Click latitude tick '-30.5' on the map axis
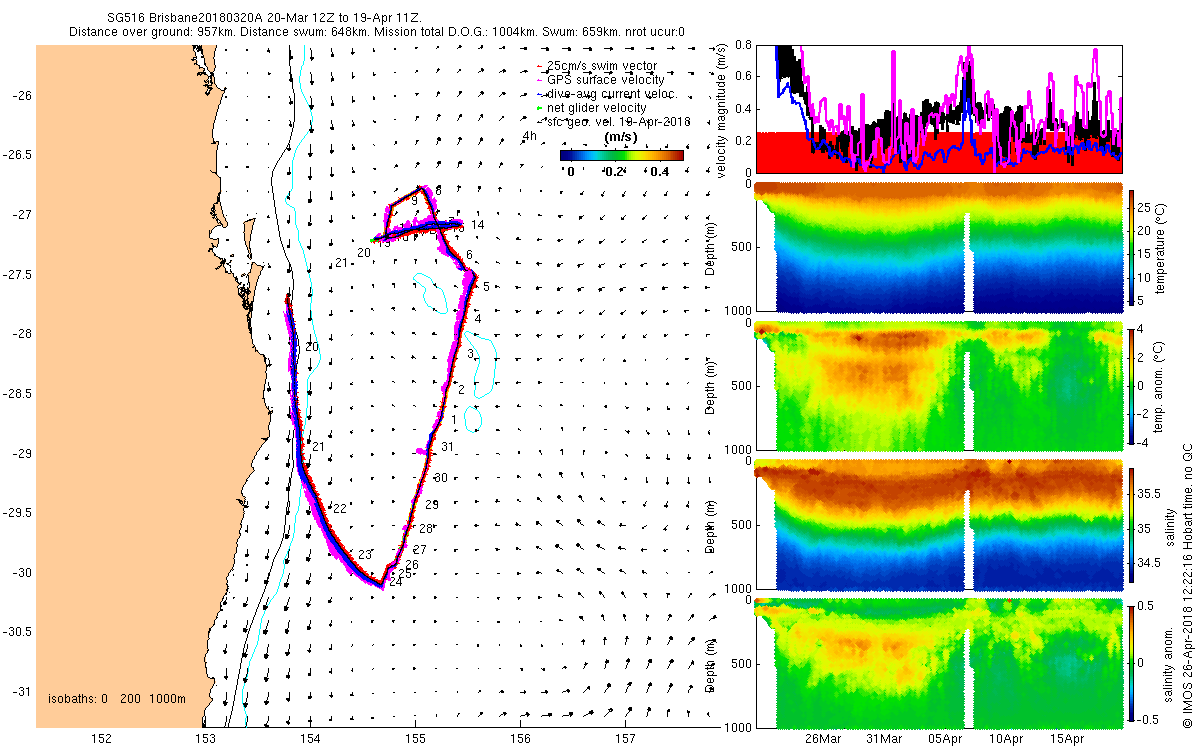 pyautogui.click(x=18, y=632)
